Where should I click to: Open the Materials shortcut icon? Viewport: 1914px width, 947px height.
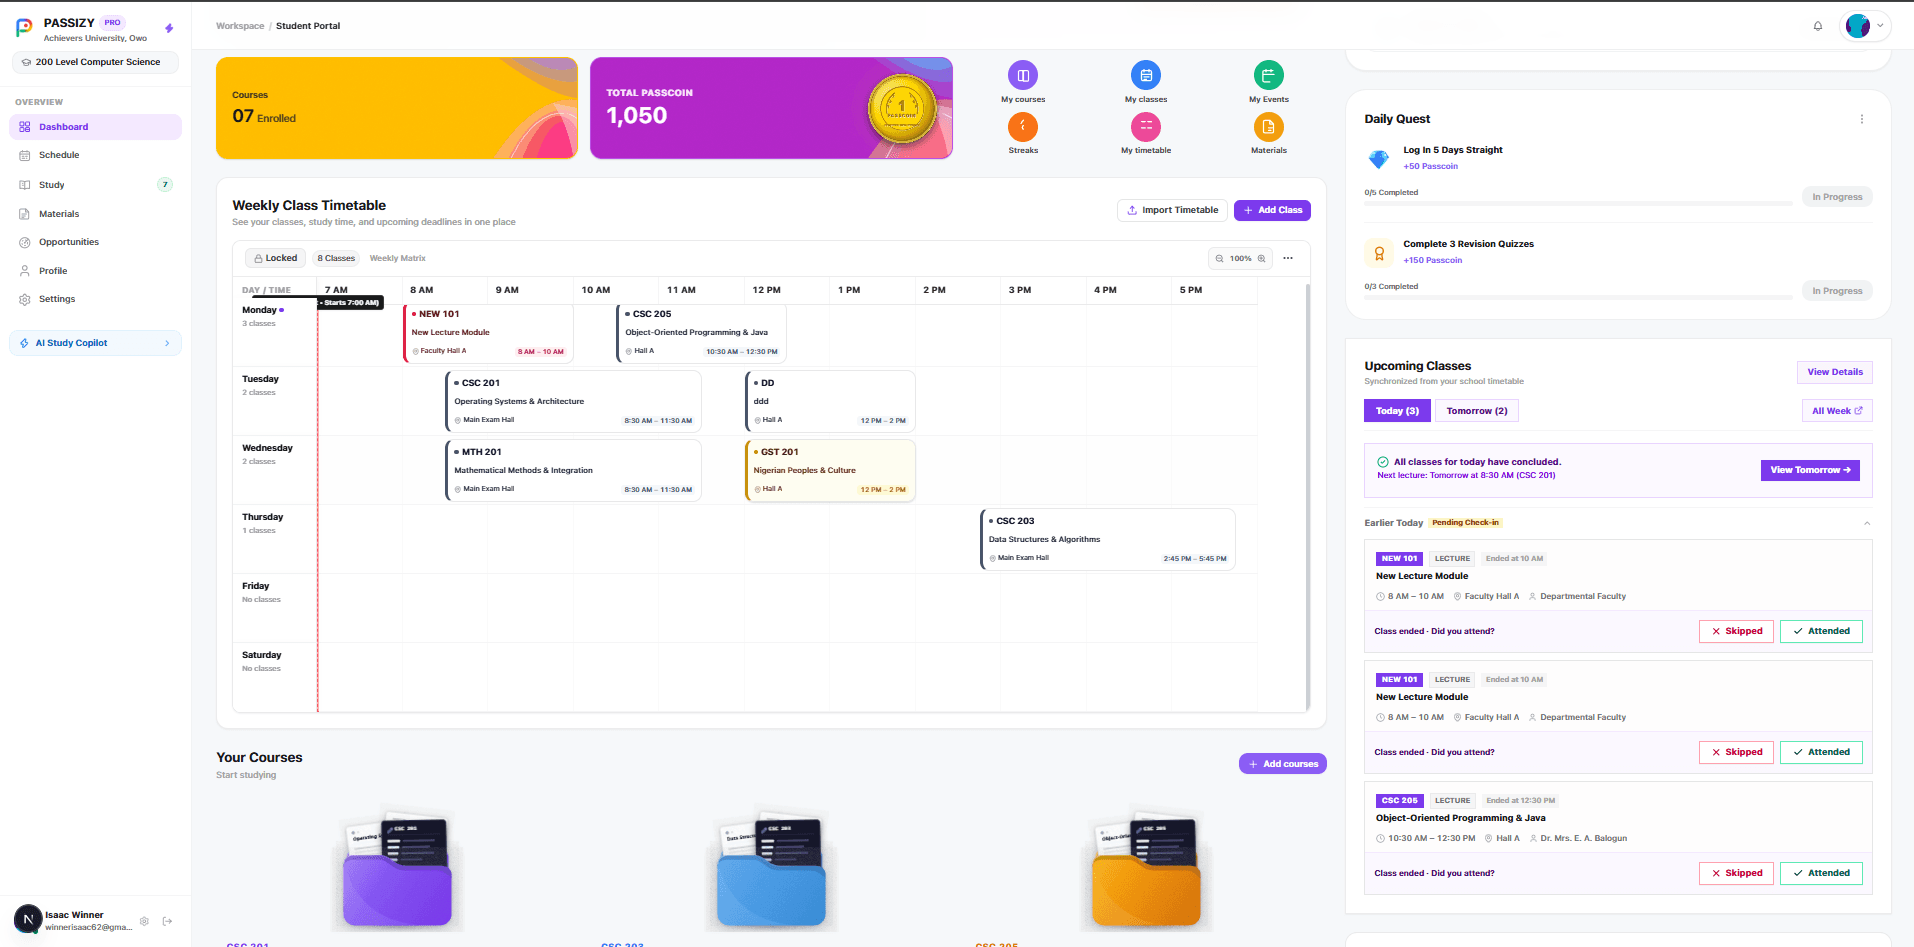[1268, 126]
